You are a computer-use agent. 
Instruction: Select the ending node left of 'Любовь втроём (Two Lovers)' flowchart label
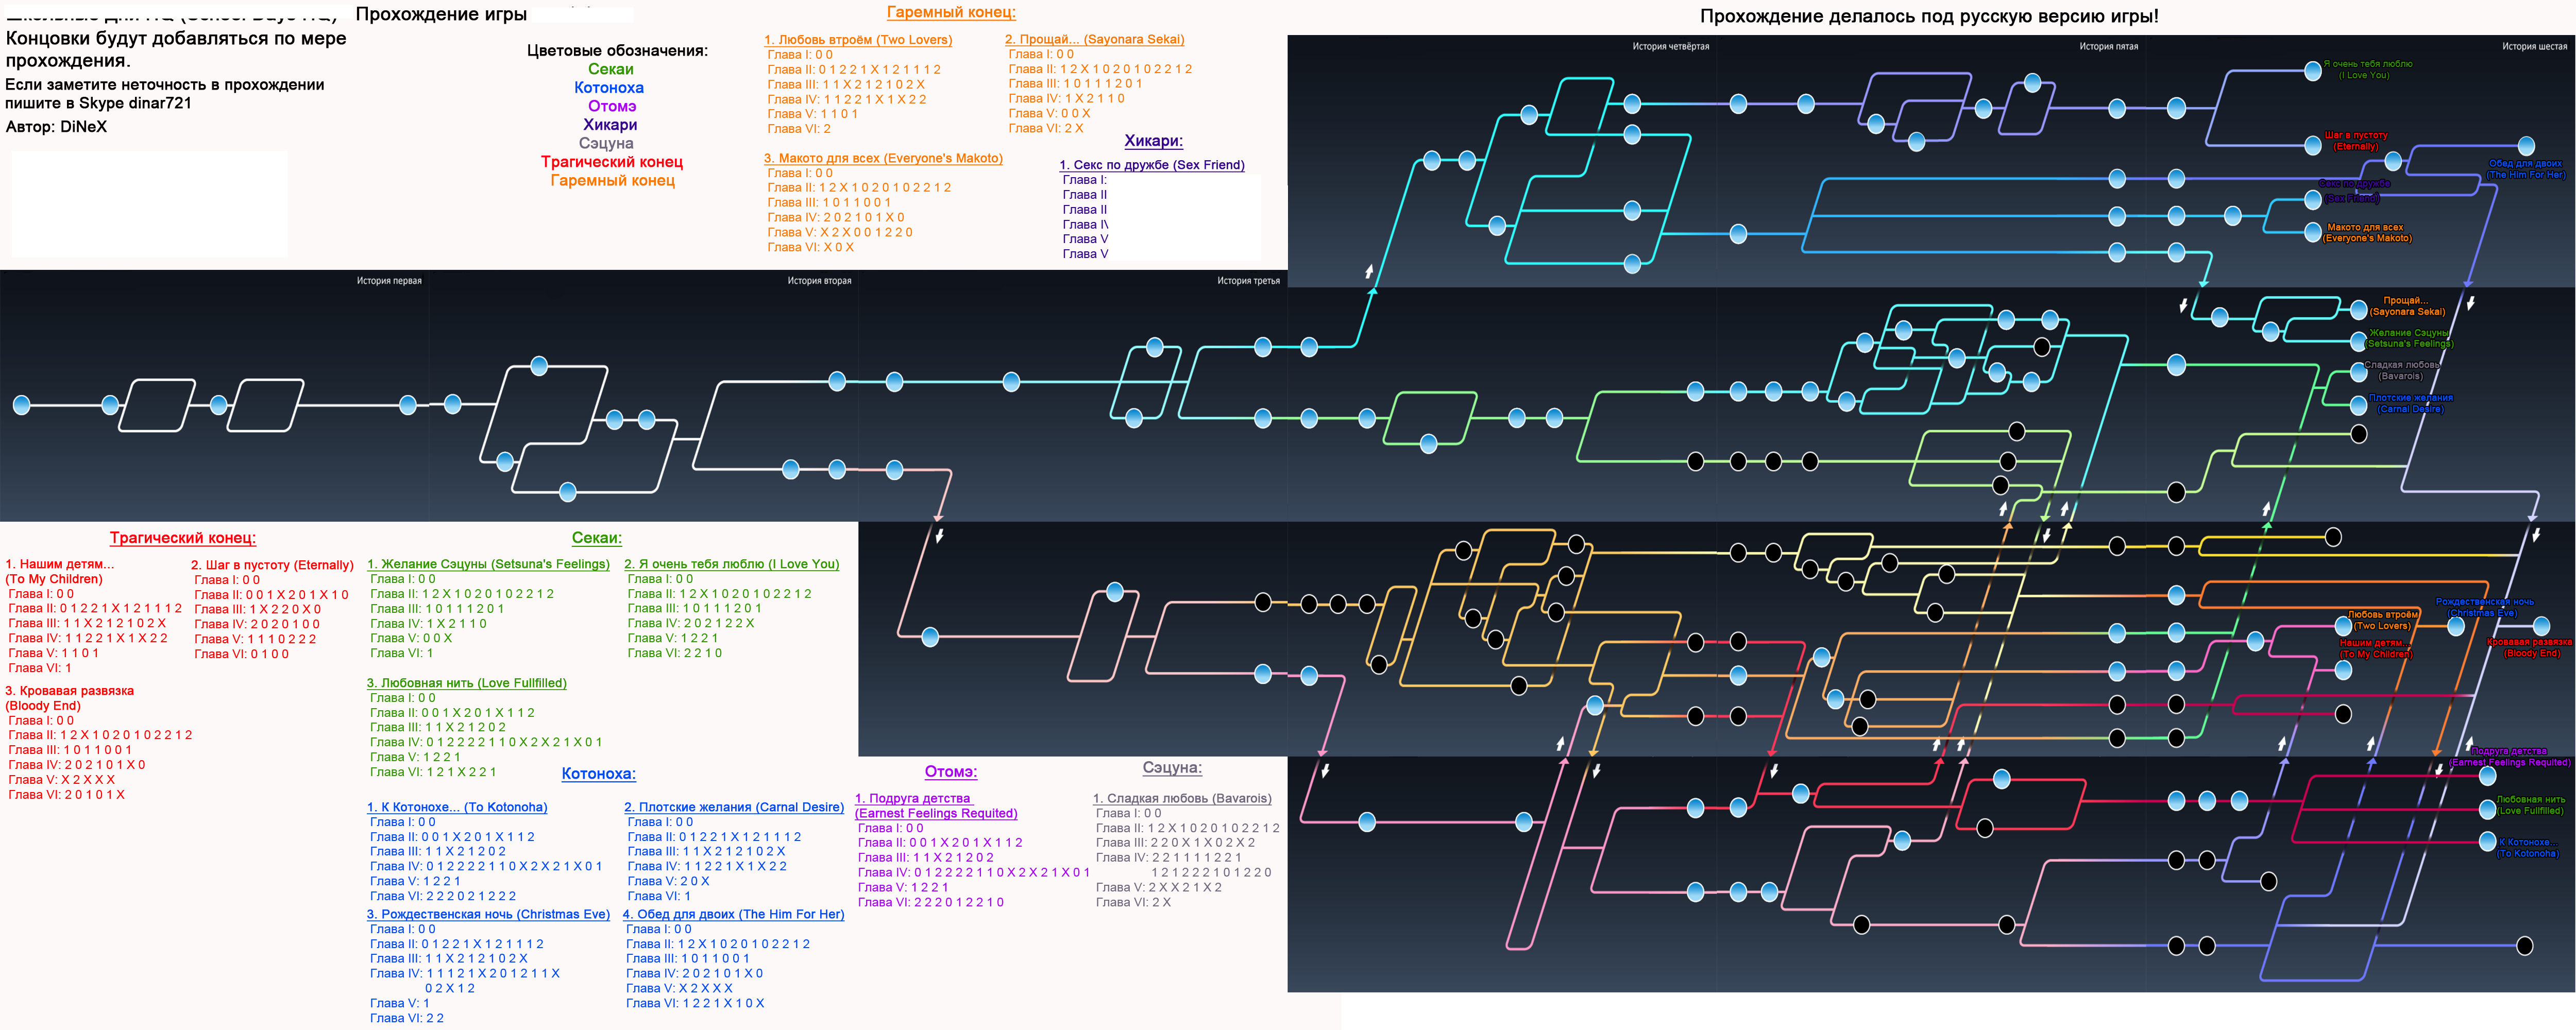click(2342, 625)
